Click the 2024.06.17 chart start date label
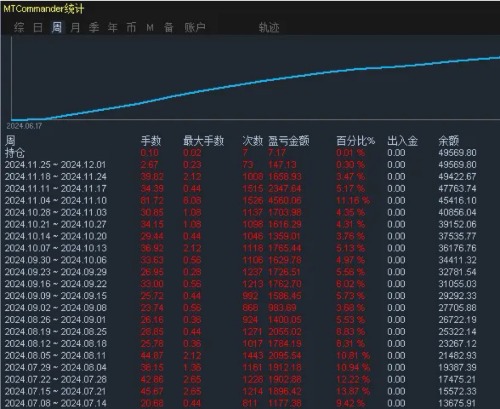 pyautogui.click(x=24, y=126)
